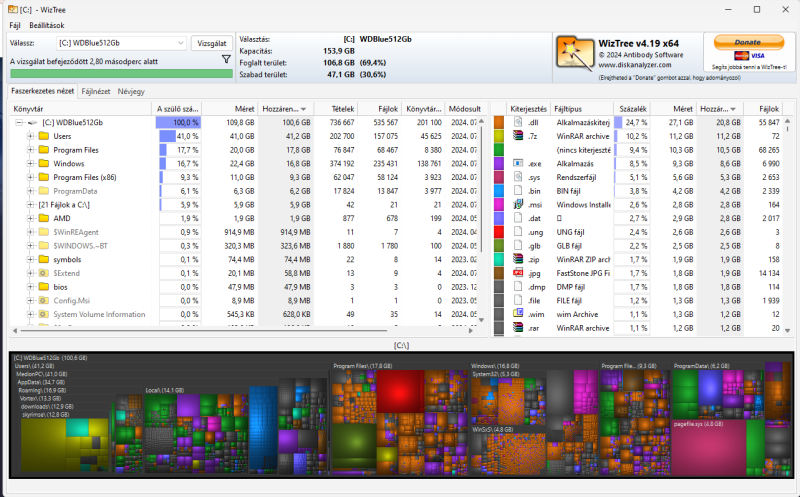Select the $WinREAgent tree row
The height and width of the screenshot is (497, 800).
click(x=244, y=232)
